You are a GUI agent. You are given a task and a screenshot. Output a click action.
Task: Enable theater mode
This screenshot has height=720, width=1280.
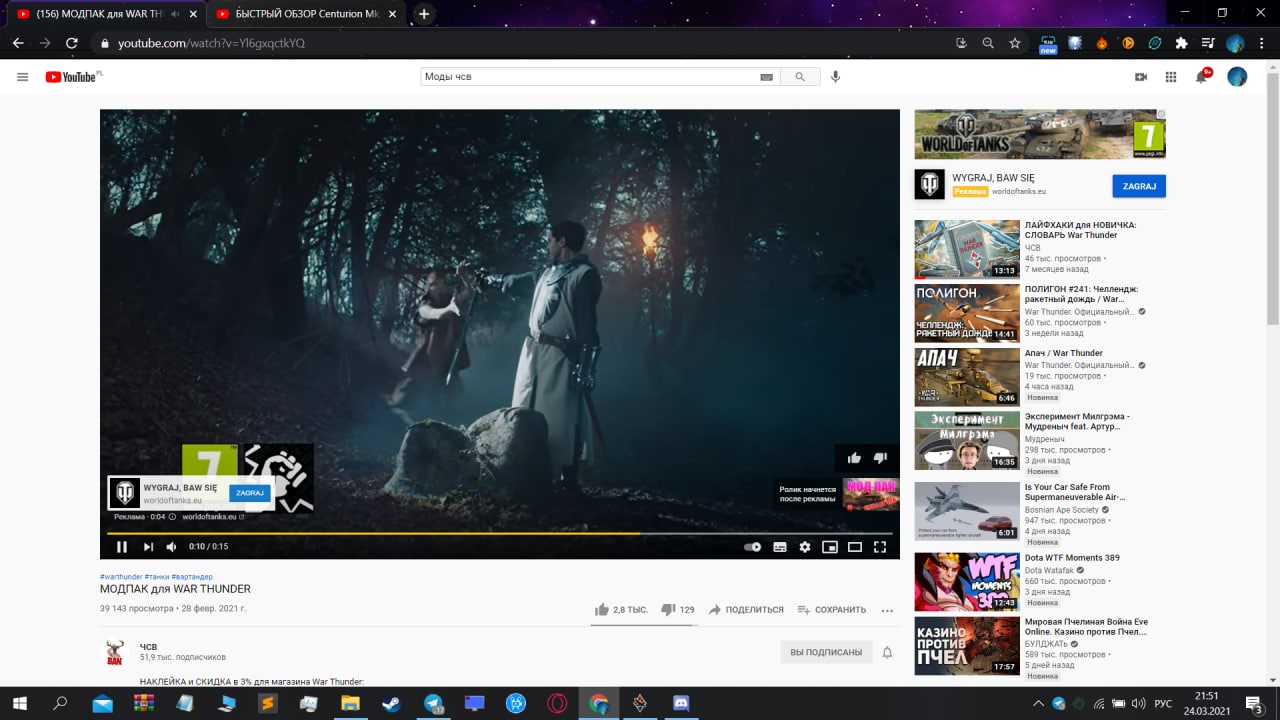tap(855, 547)
